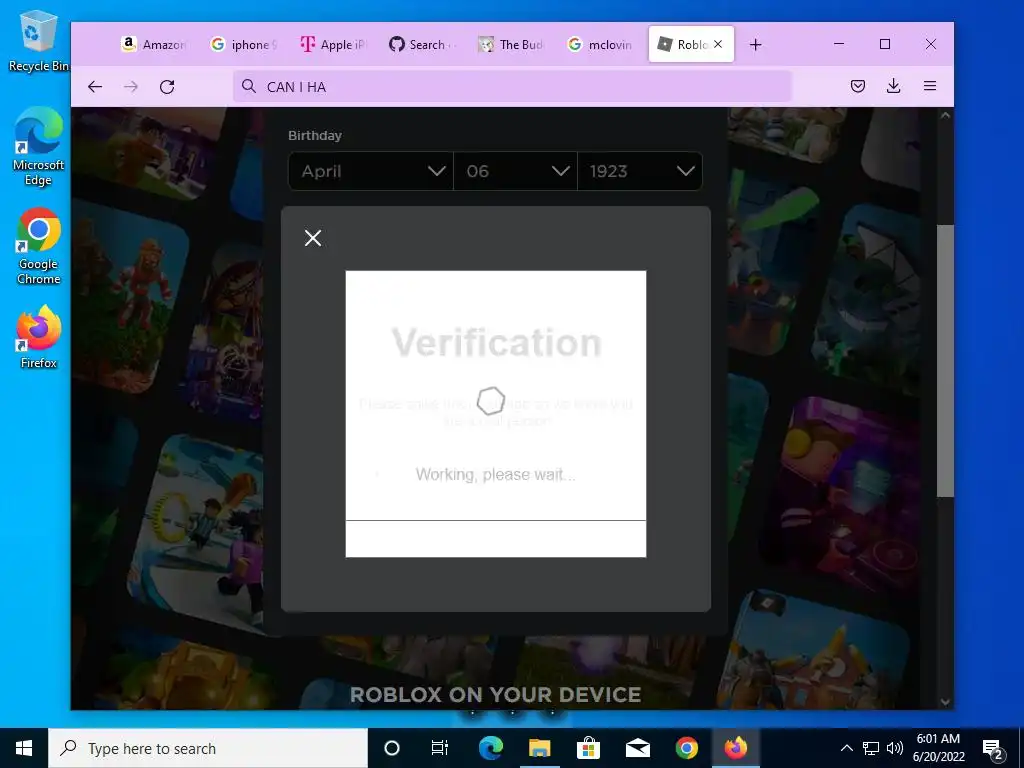
Task: Open Microsoft Store from the taskbar
Action: pos(588,748)
